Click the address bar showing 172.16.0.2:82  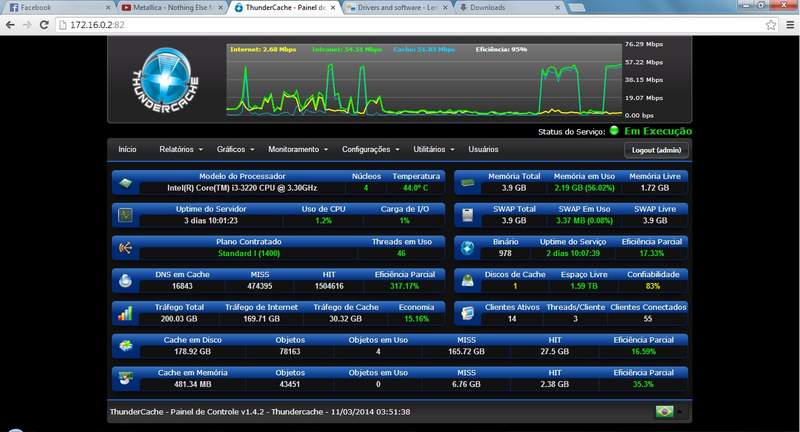411,24
